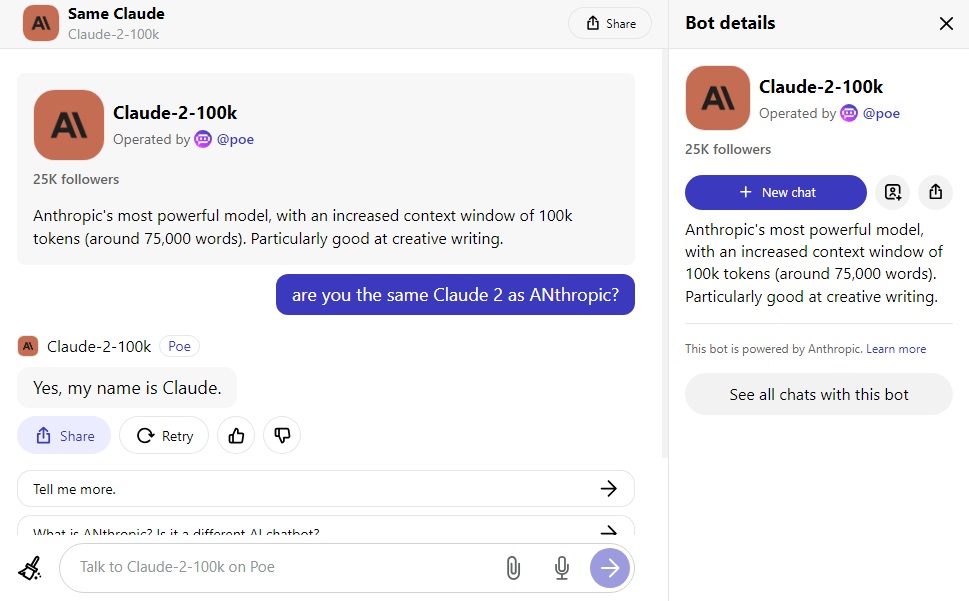
Task: Click the 'Same Claude' chat title
Action: coord(116,14)
